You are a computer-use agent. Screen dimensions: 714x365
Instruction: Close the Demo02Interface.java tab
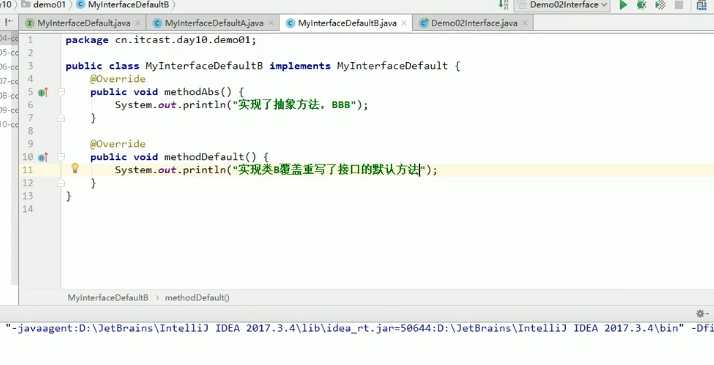[525, 23]
